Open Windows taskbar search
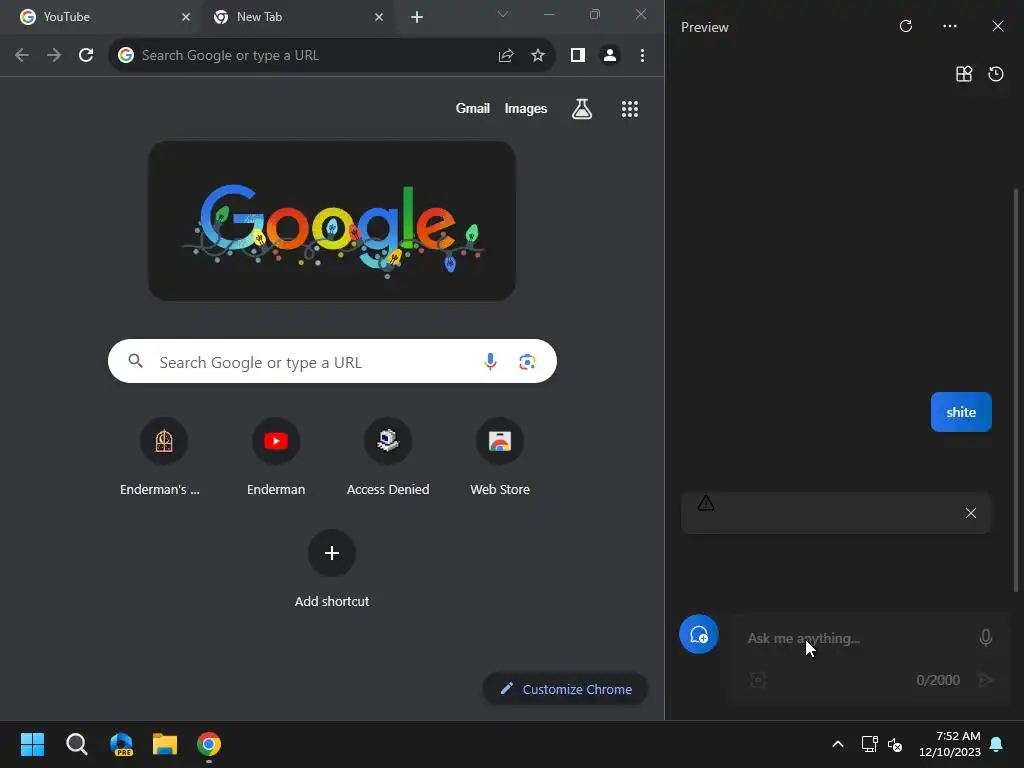The image size is (1024, 768). pos(76,744)
